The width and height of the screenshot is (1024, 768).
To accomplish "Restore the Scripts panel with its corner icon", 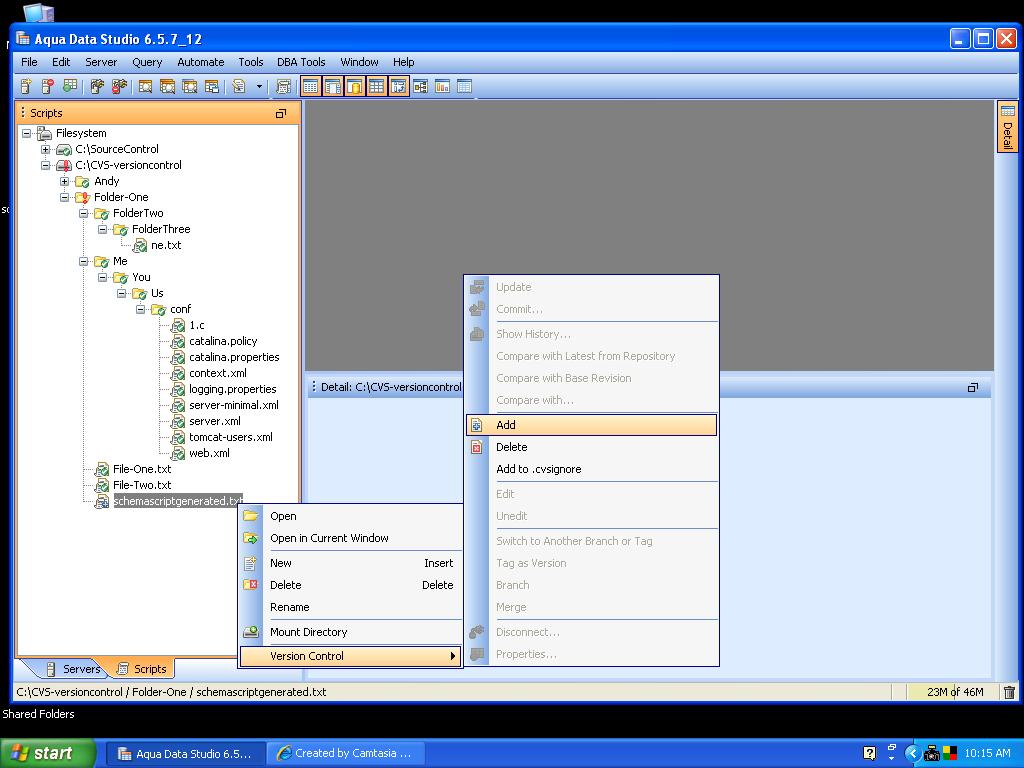I will pos(281,114).
